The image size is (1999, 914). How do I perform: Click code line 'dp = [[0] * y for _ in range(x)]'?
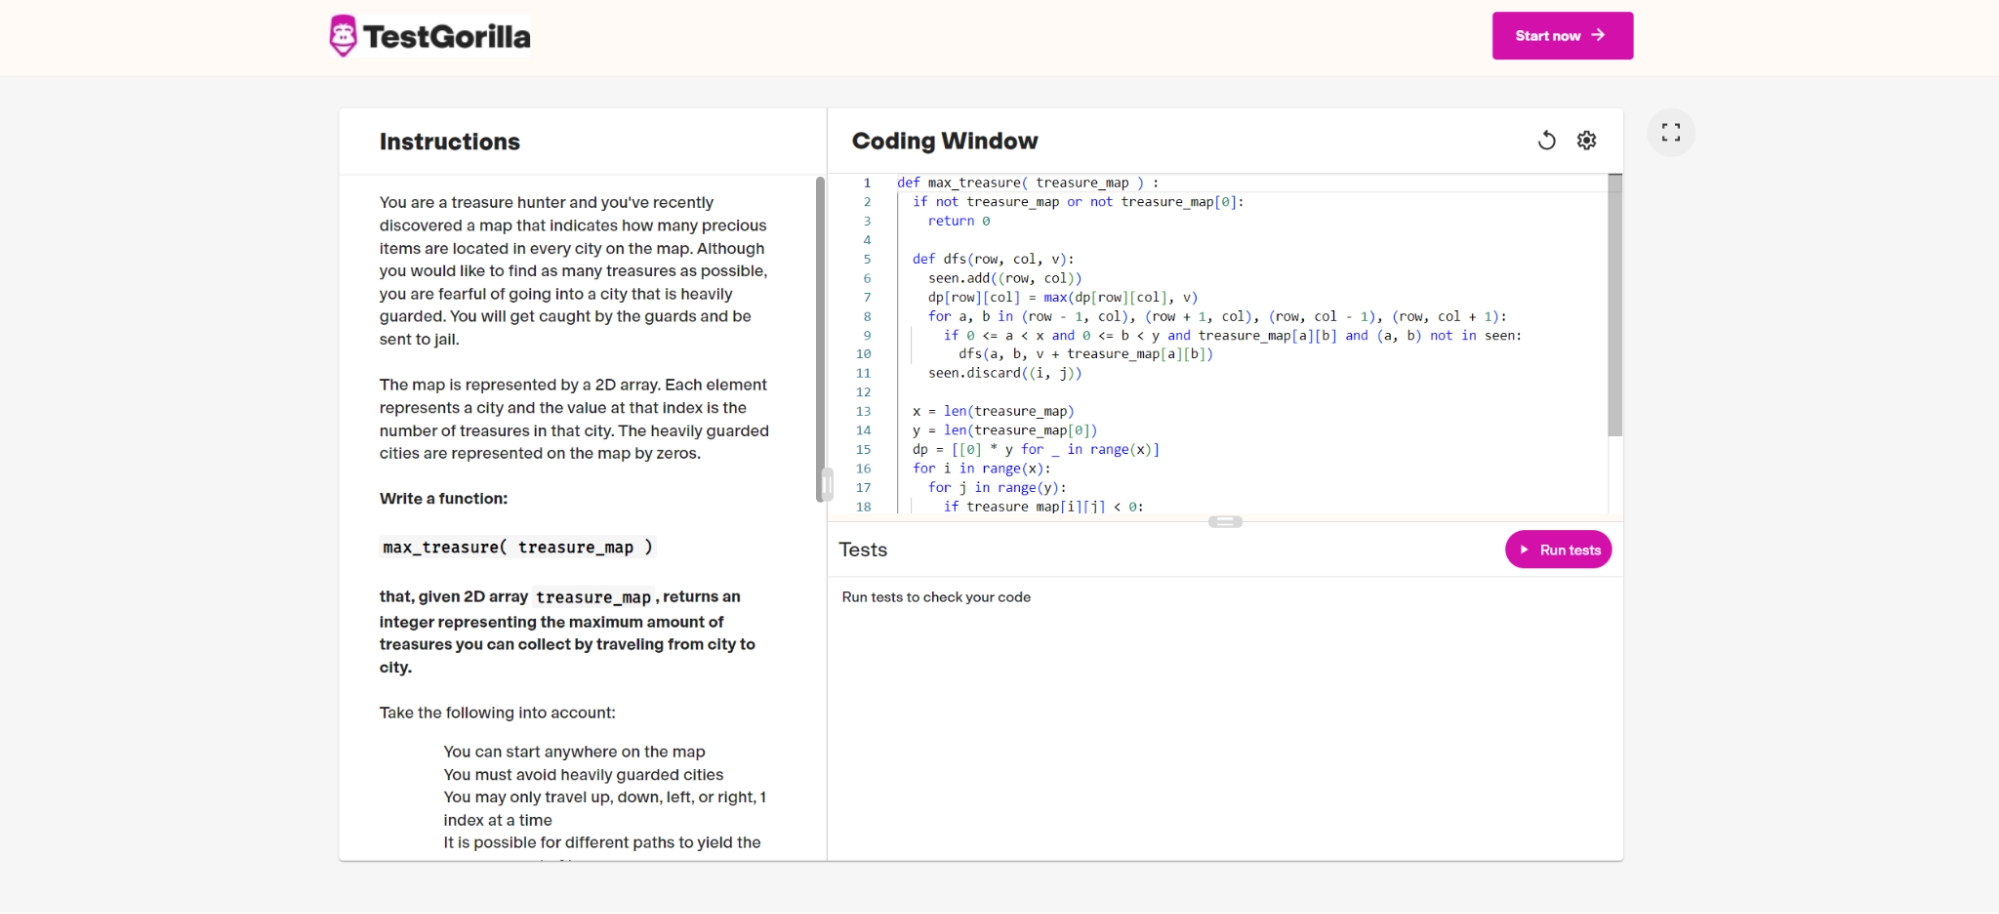pos(1035,449)
